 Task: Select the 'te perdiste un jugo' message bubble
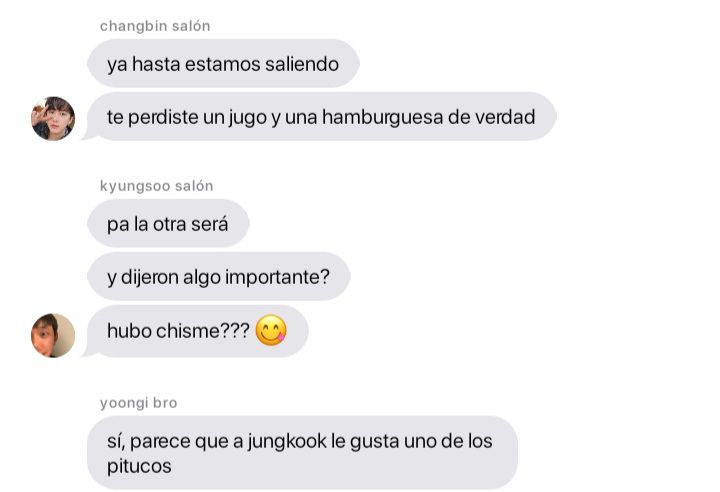coord(321,116)
